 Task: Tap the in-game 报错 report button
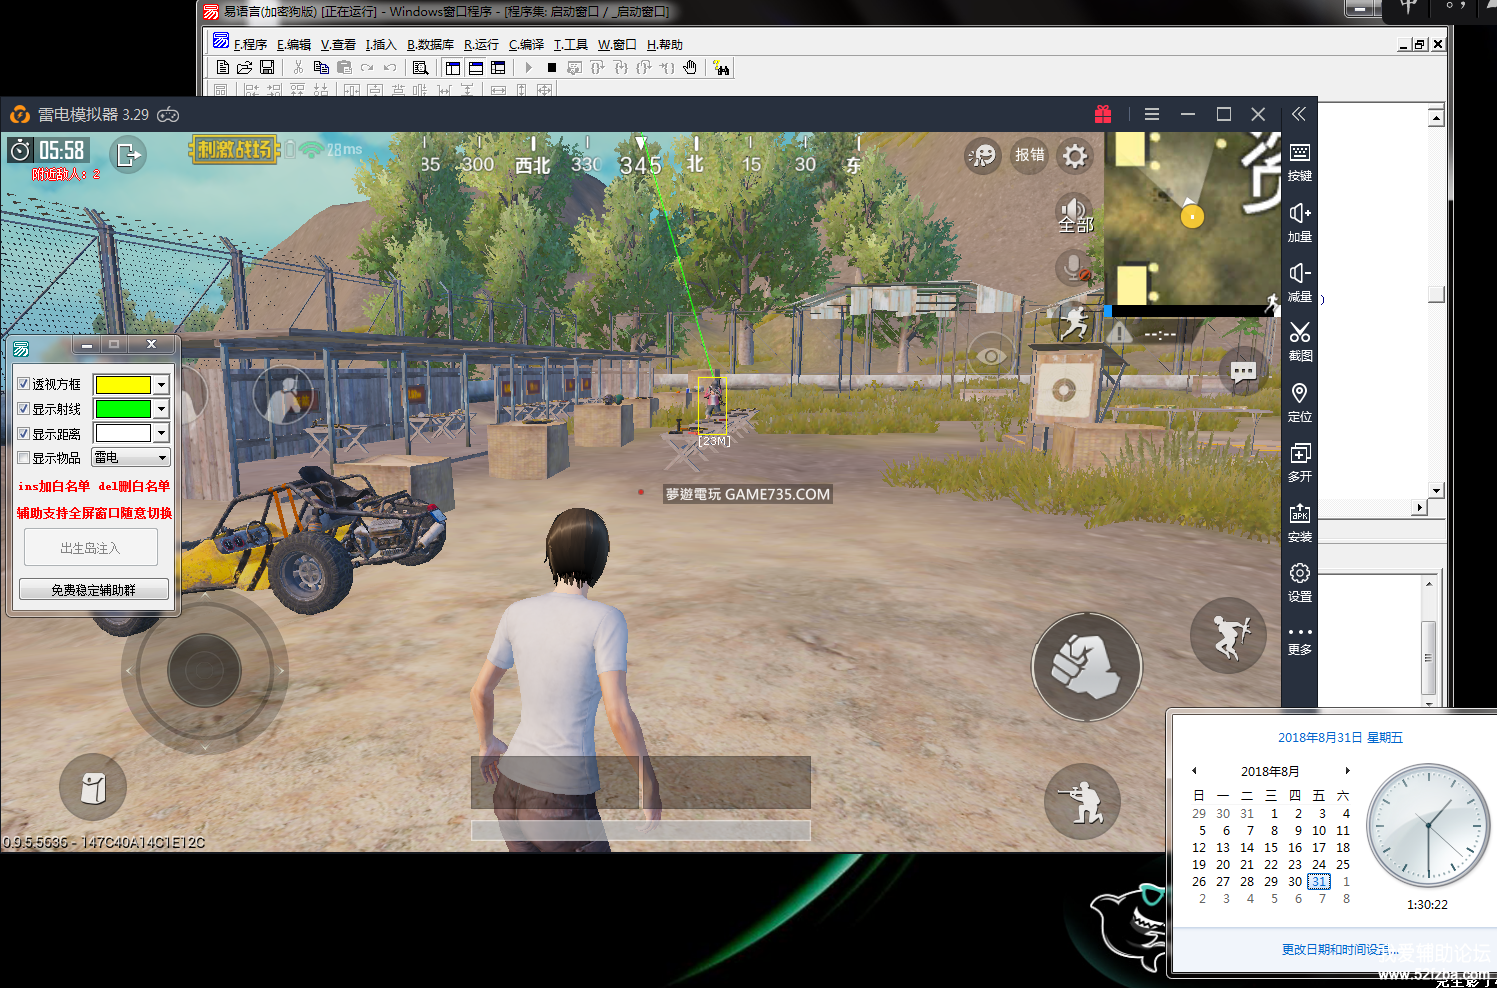click(x=1030, y=155)
